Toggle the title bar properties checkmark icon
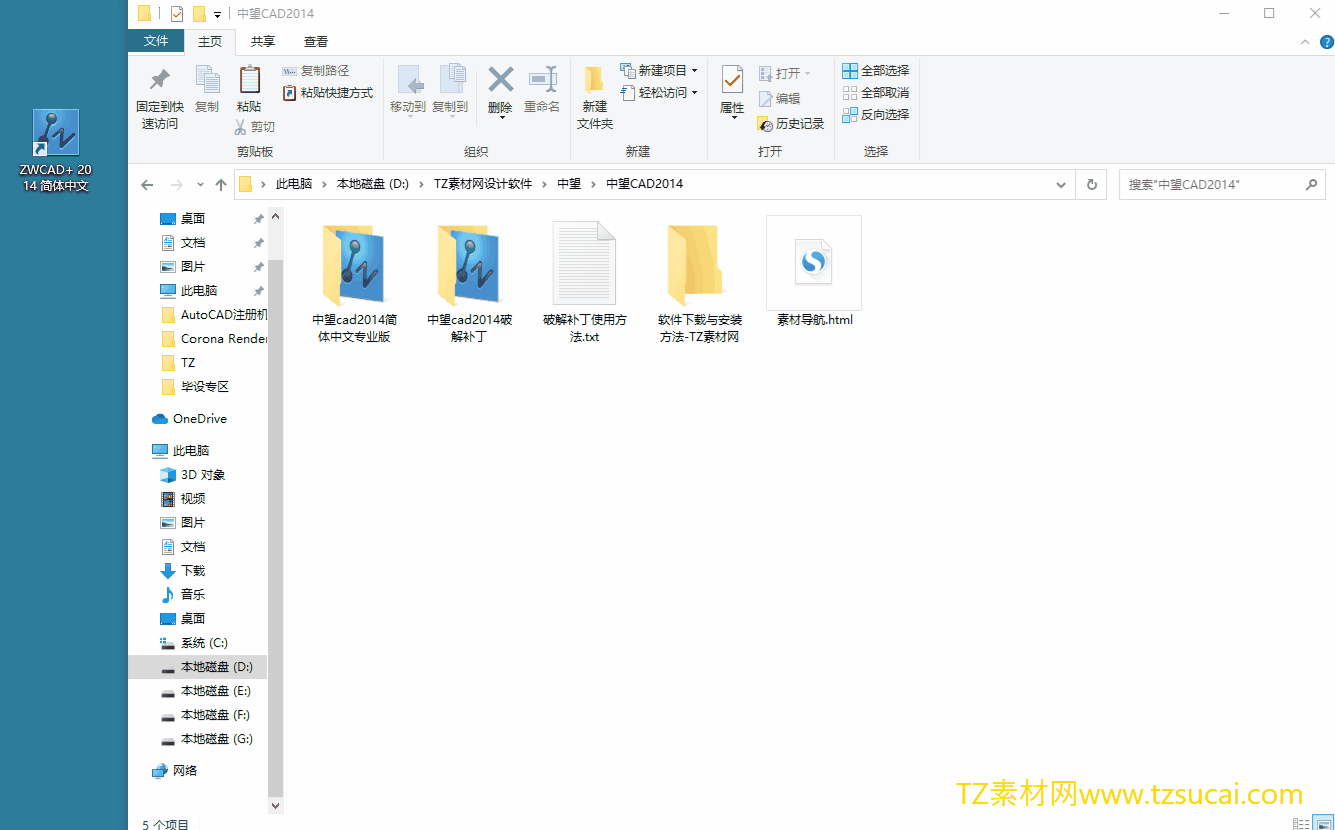 [177, 14]
